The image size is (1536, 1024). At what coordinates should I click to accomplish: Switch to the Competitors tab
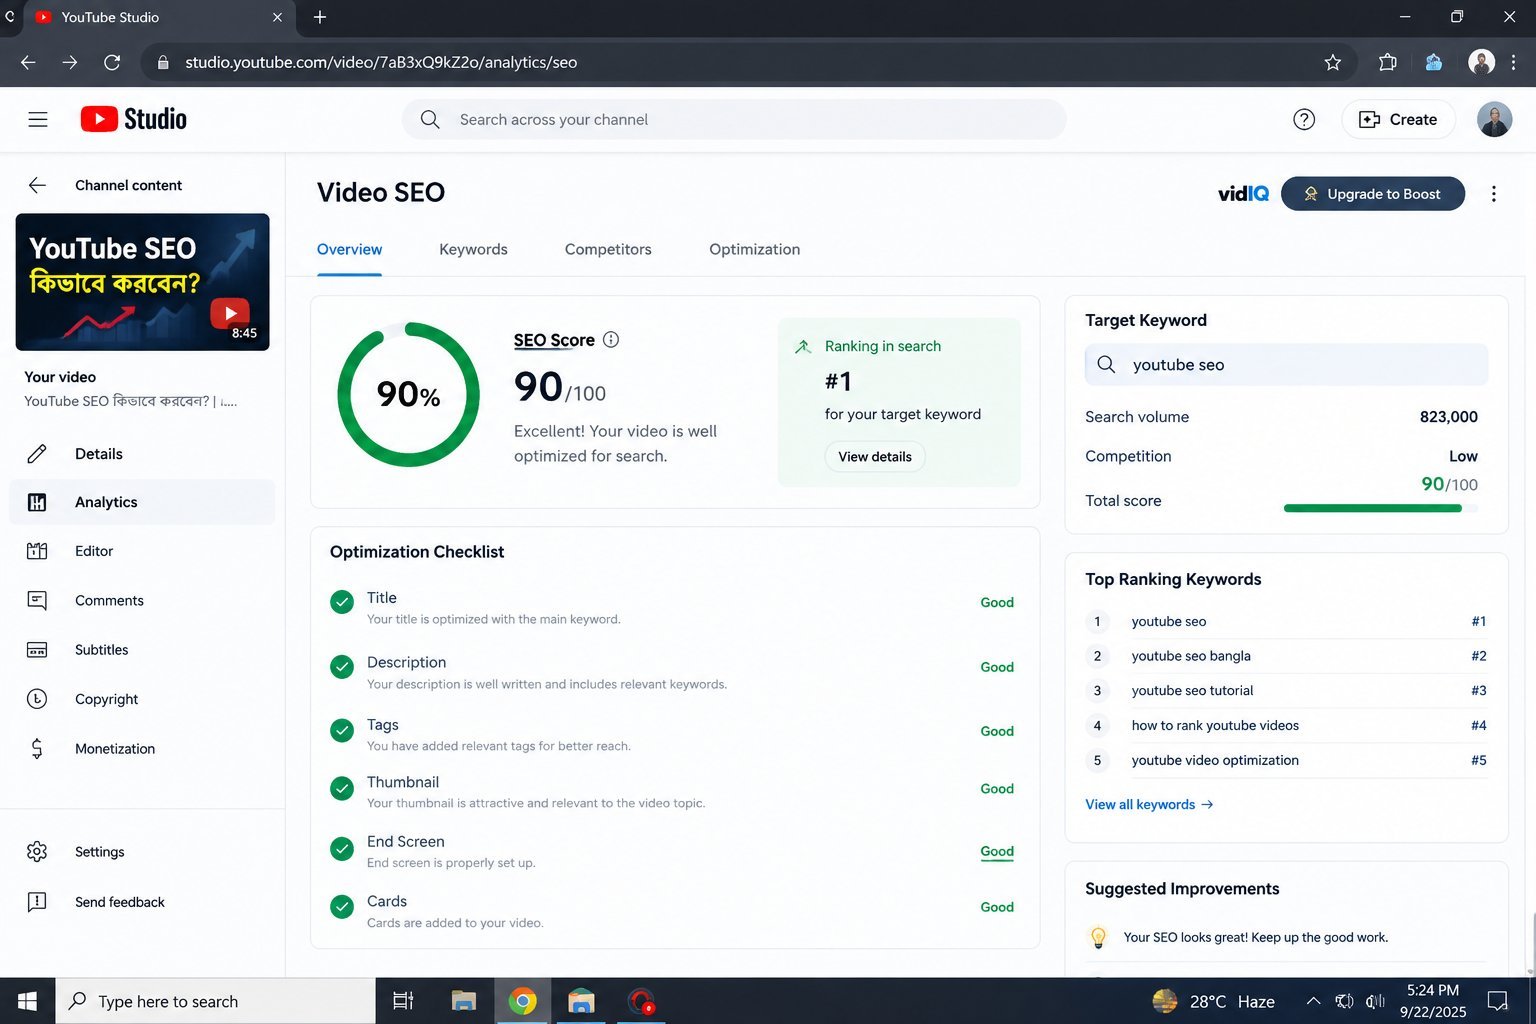tap(608, 250)
